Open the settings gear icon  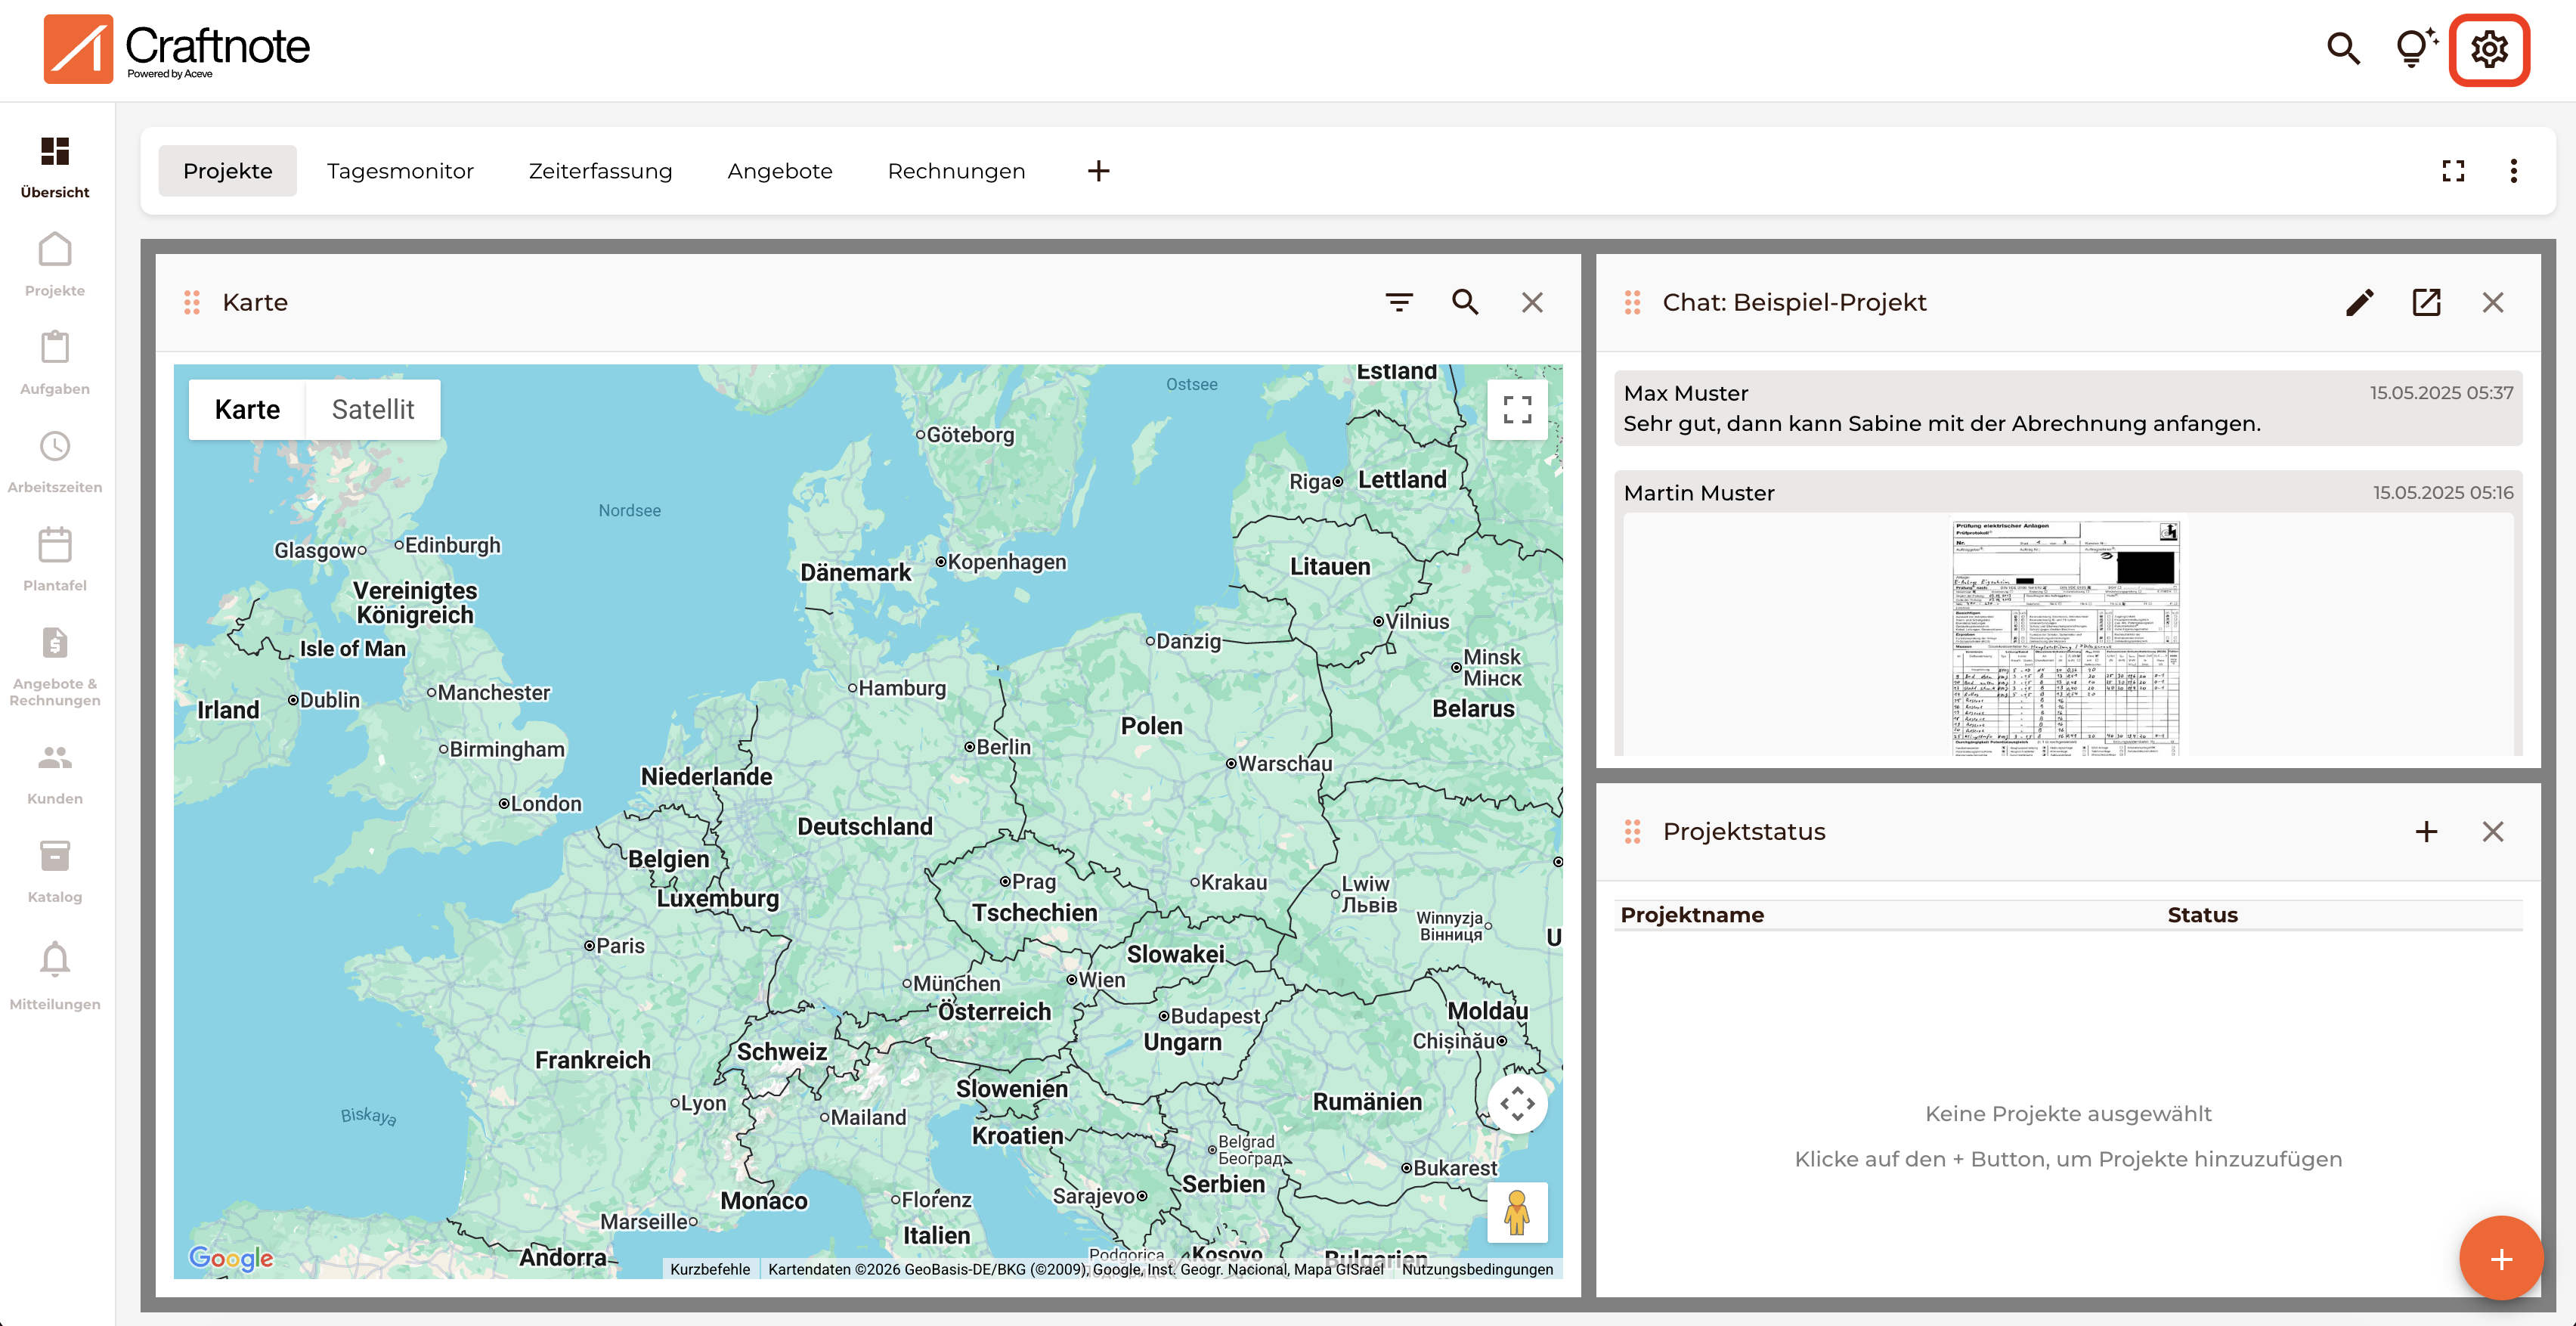click(x=2488, y=49)
